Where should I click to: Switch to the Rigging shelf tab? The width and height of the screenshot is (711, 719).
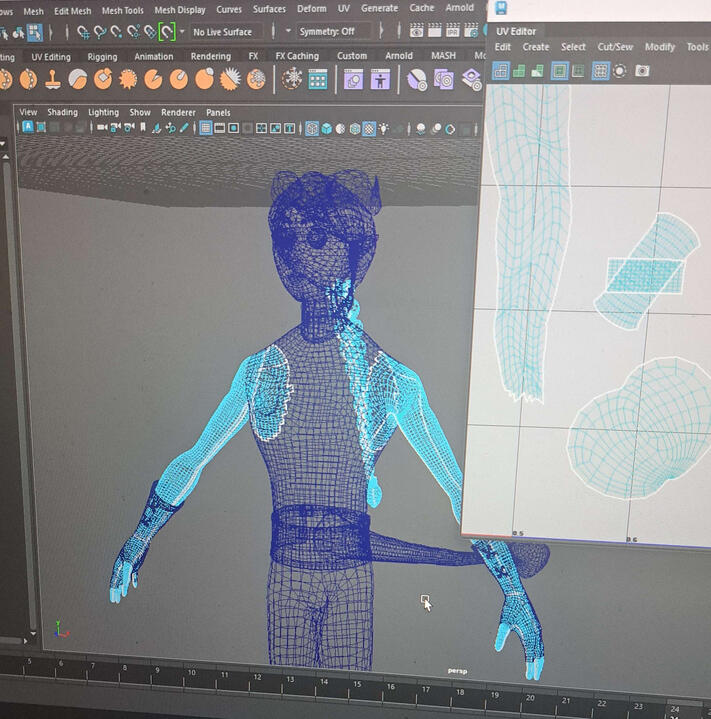coord(102,57)
